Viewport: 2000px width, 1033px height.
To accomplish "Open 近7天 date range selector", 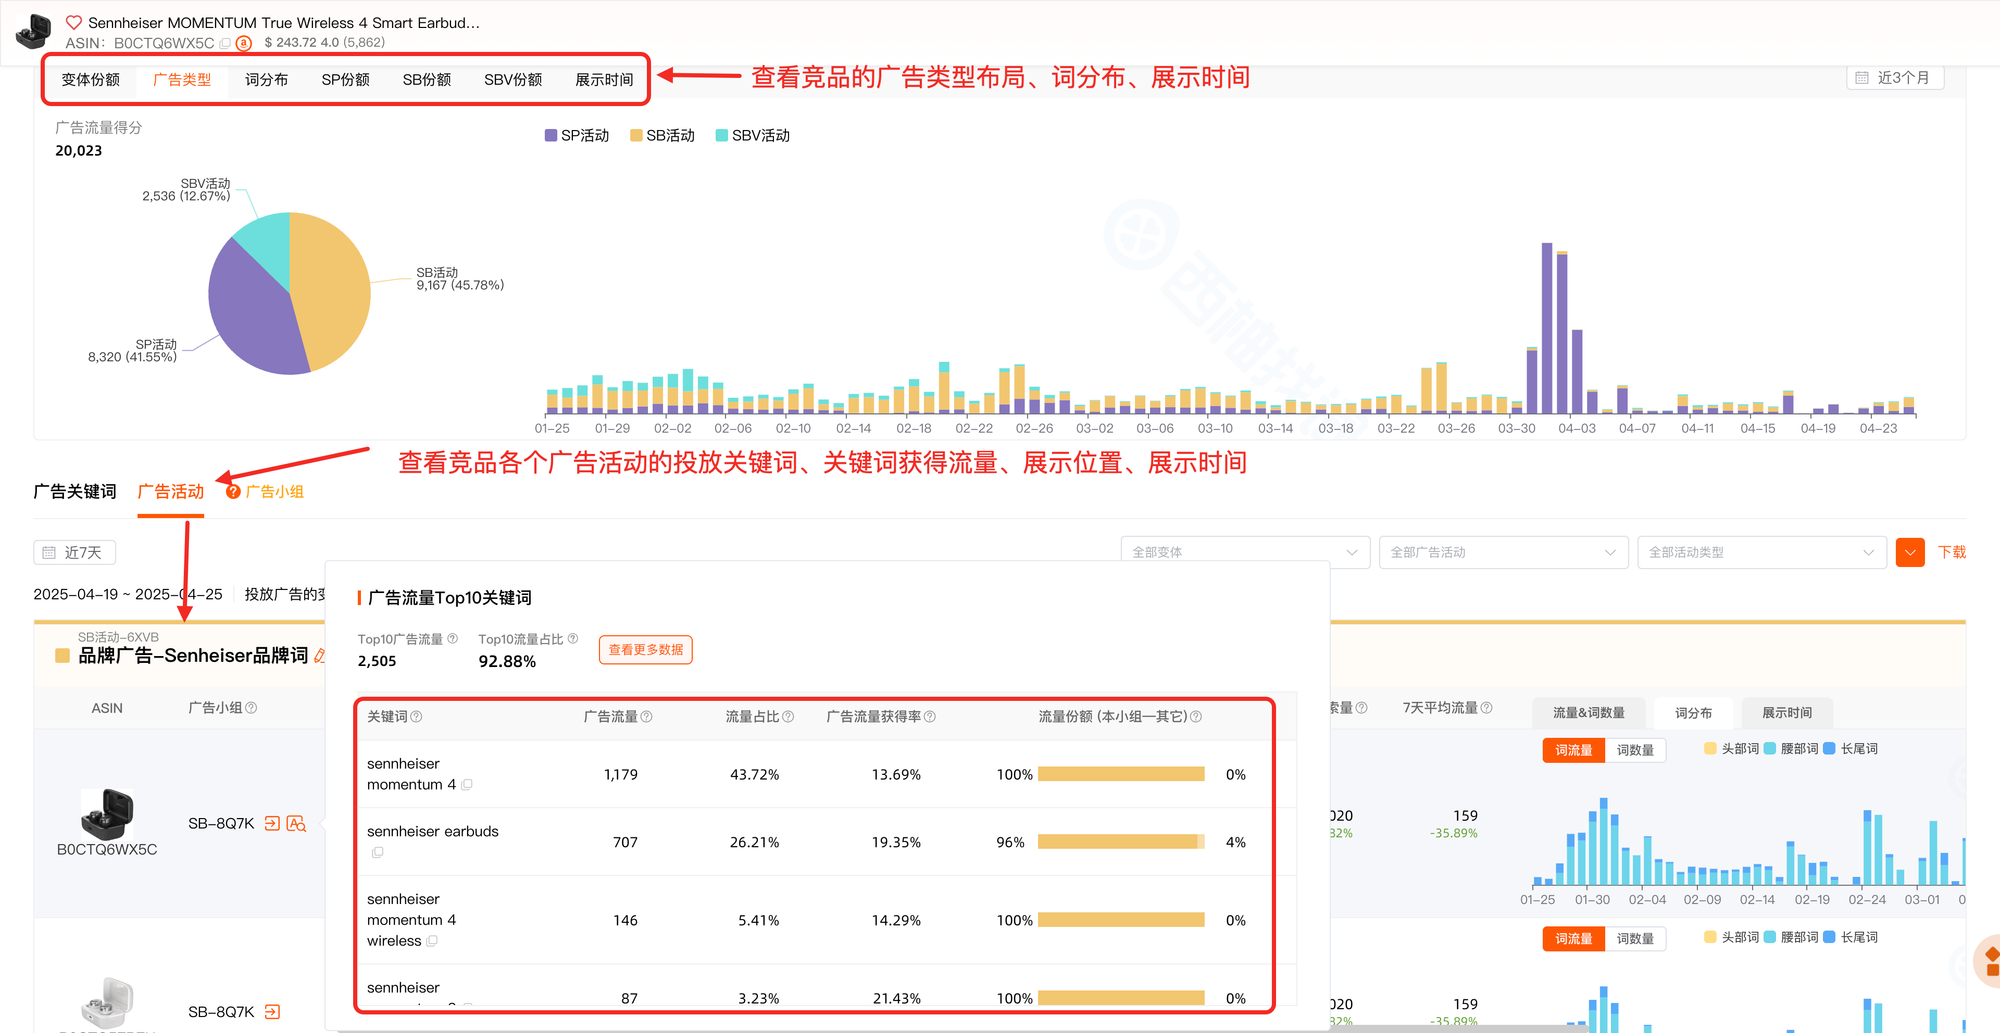I will tap(75, 552).
